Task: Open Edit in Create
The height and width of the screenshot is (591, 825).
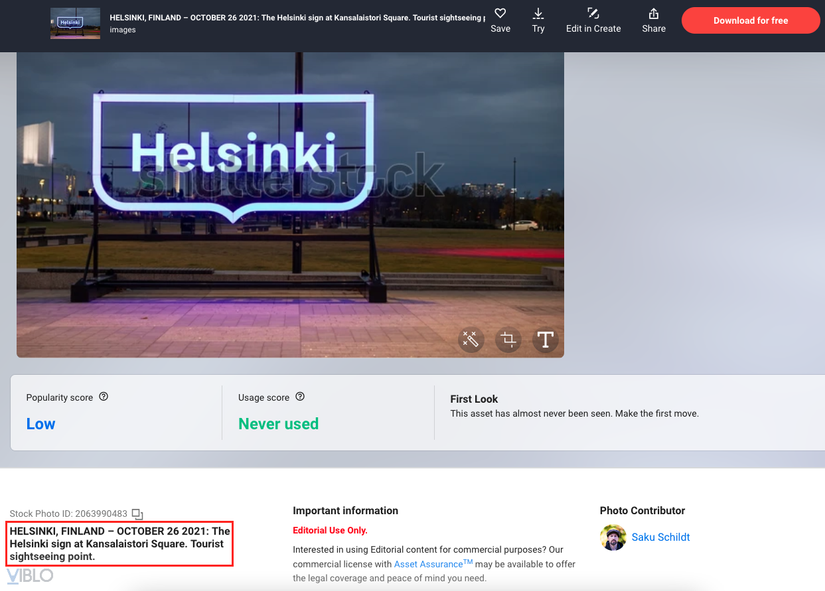Action: (593, 21)
